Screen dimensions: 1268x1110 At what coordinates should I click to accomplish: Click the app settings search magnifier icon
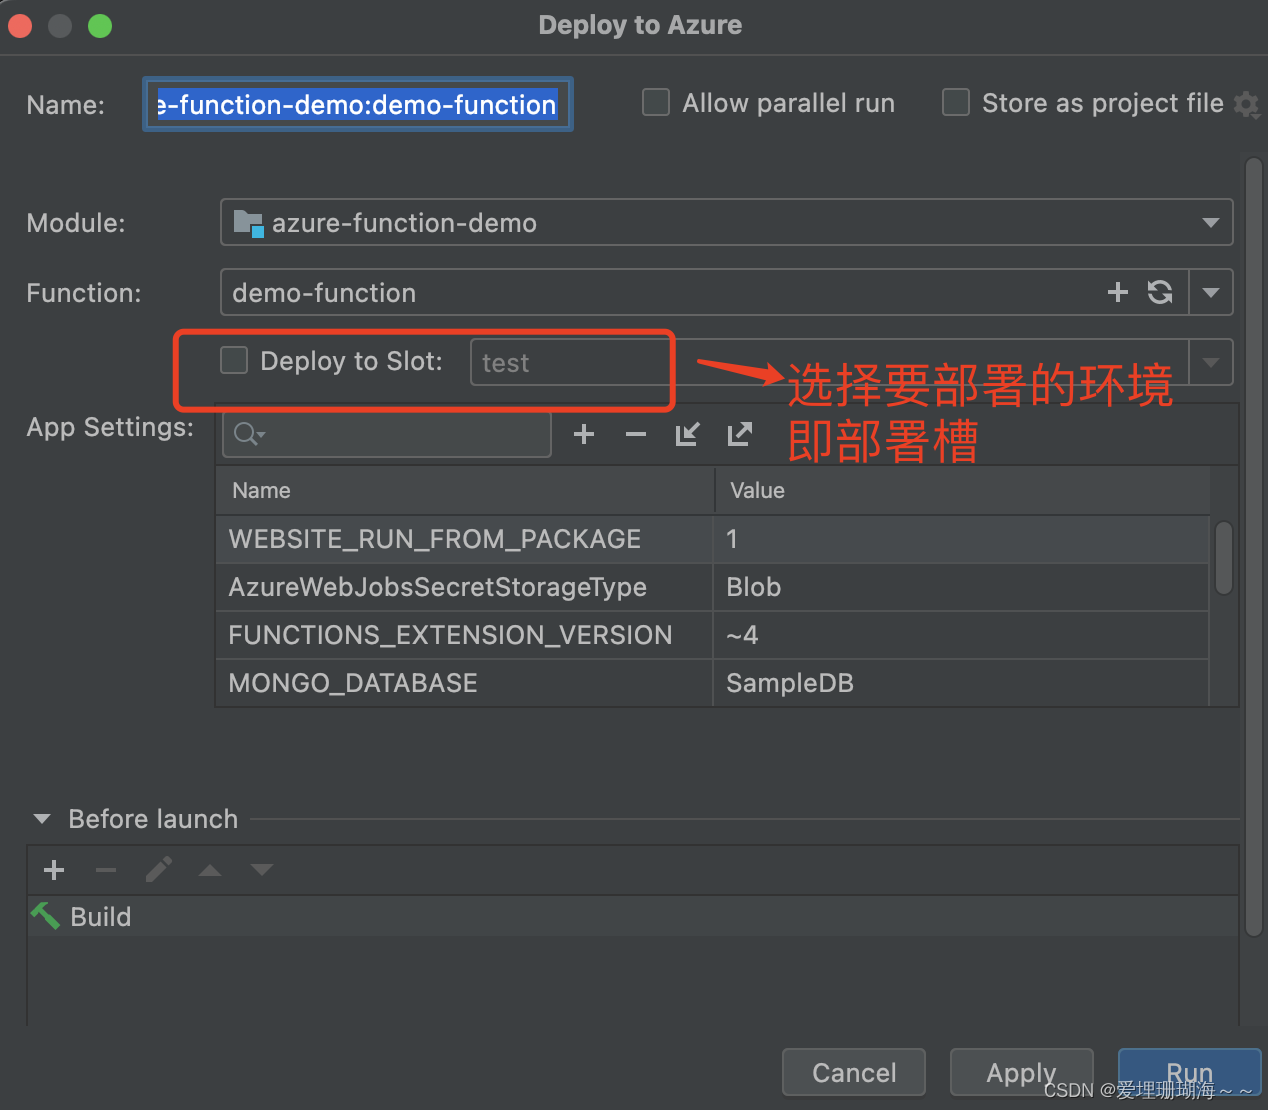point(248,434)
